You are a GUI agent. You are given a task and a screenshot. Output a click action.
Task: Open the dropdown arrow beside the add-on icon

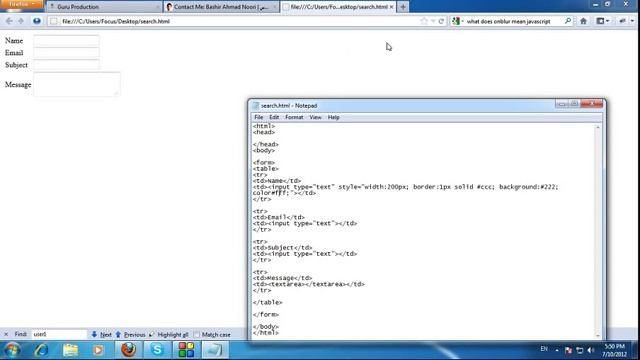point(632,21)
